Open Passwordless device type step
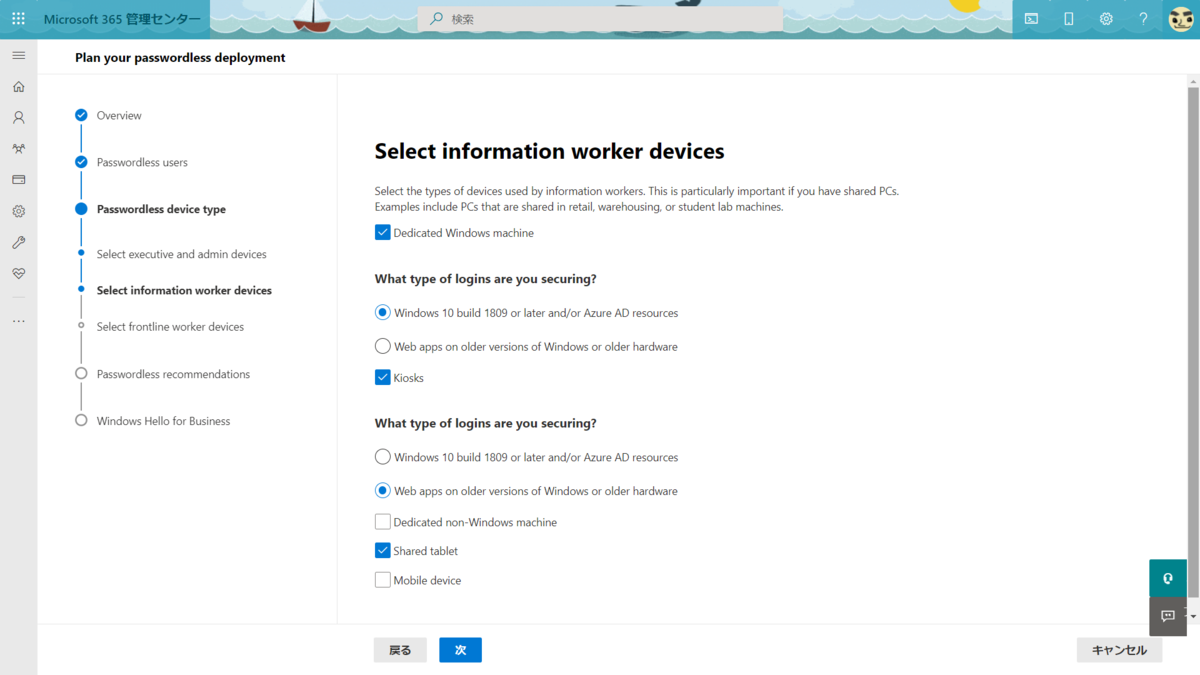 pyautogui.click(x=161, y=209)
